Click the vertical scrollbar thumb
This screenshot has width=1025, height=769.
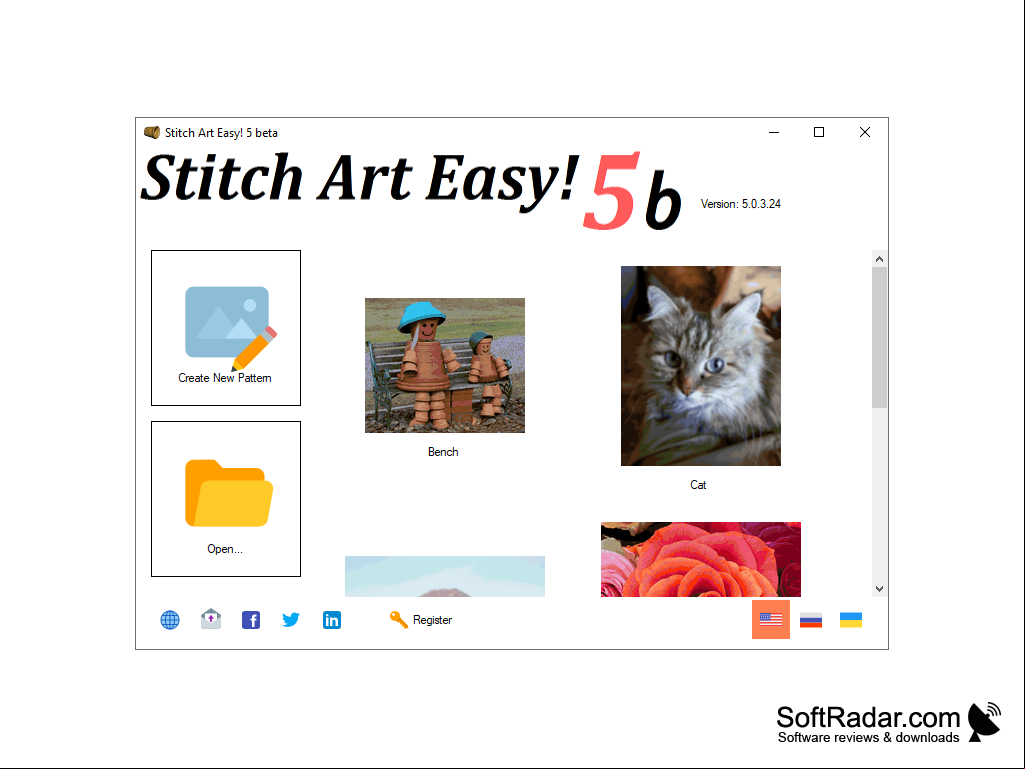879,337
